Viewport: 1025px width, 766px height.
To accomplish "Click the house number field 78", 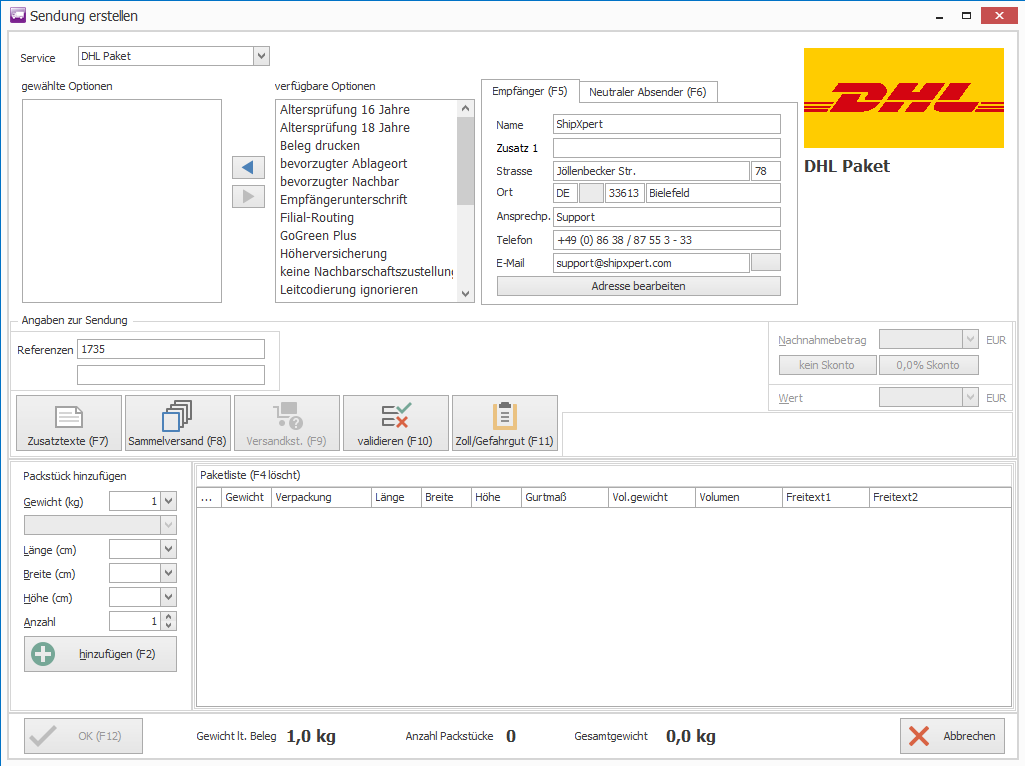I will pyautogui.click(x=766, y=171).
